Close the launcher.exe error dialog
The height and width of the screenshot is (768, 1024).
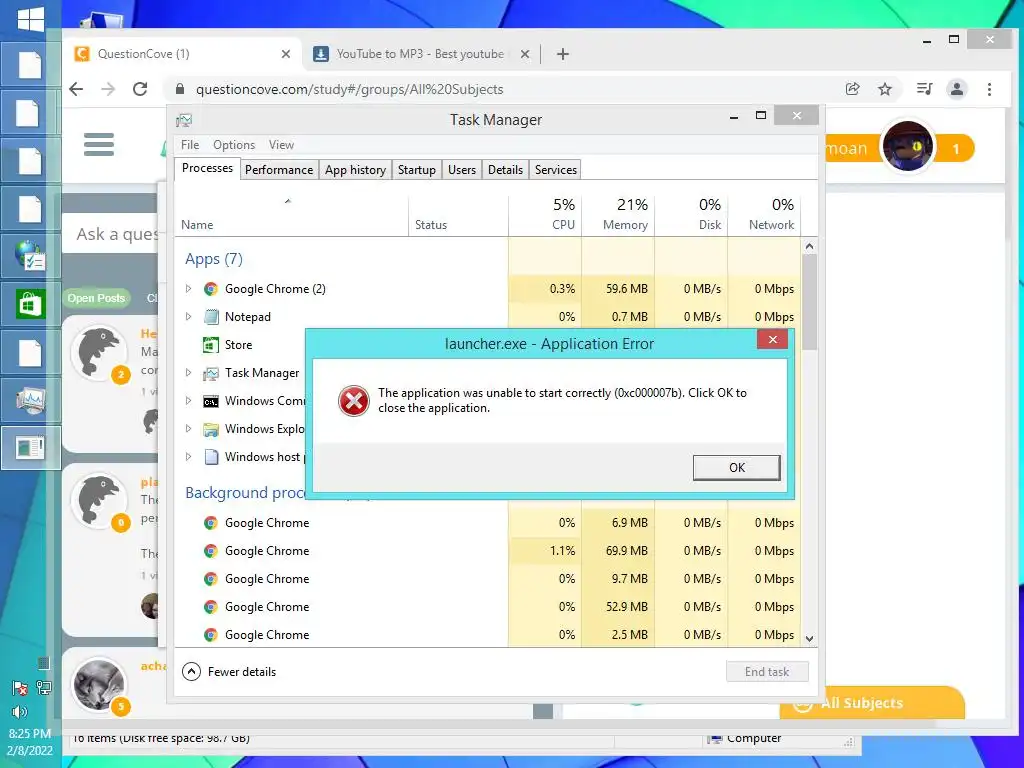(x=773, y=340)
